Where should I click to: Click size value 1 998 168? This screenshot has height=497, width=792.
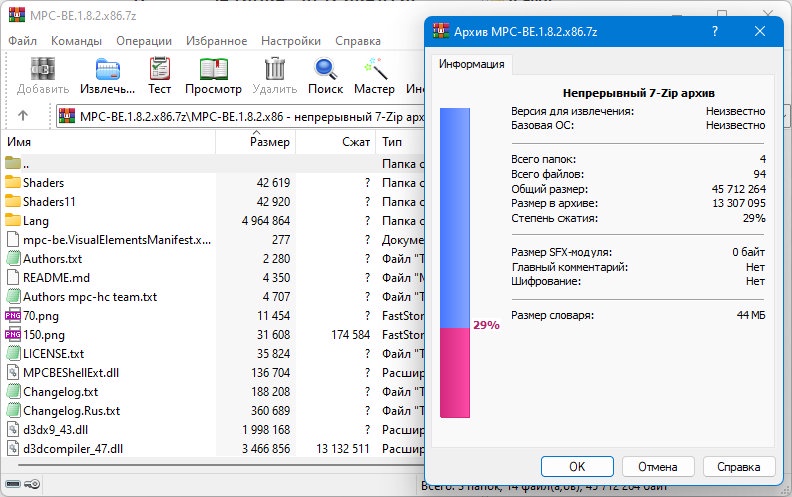[x=266, y=430]
